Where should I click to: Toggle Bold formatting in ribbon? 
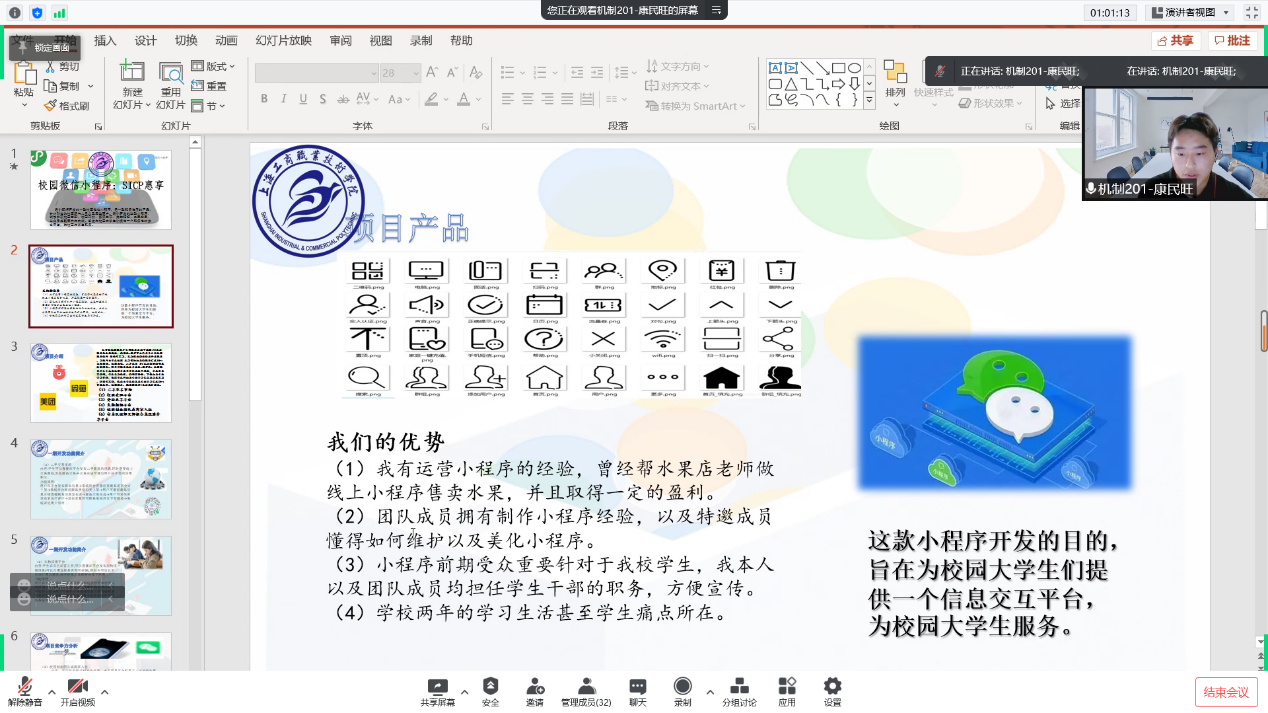[264, 99]
